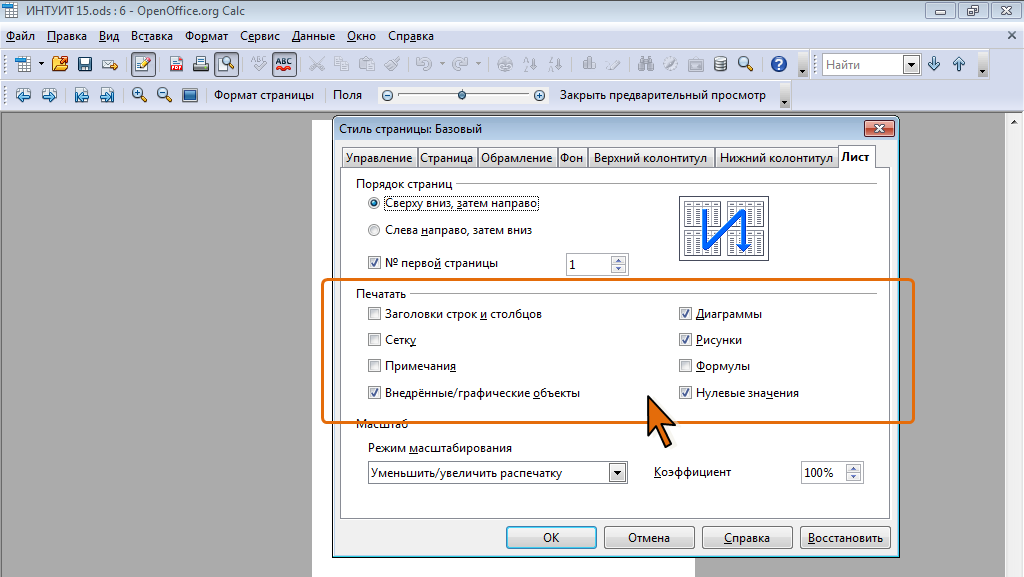Expand standard toolbar options arrow
This screenshot has width=1024, height=577.
[x=803, y=65]
